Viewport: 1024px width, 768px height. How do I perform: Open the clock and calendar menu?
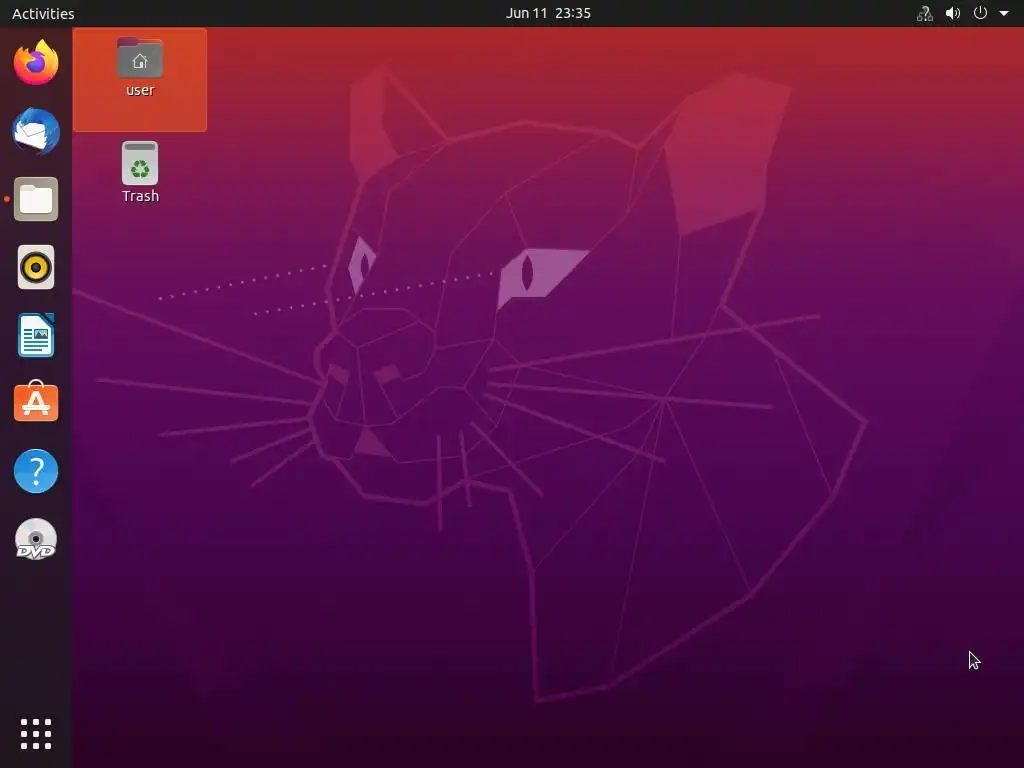pyautogui.click(x=548, y=13)
